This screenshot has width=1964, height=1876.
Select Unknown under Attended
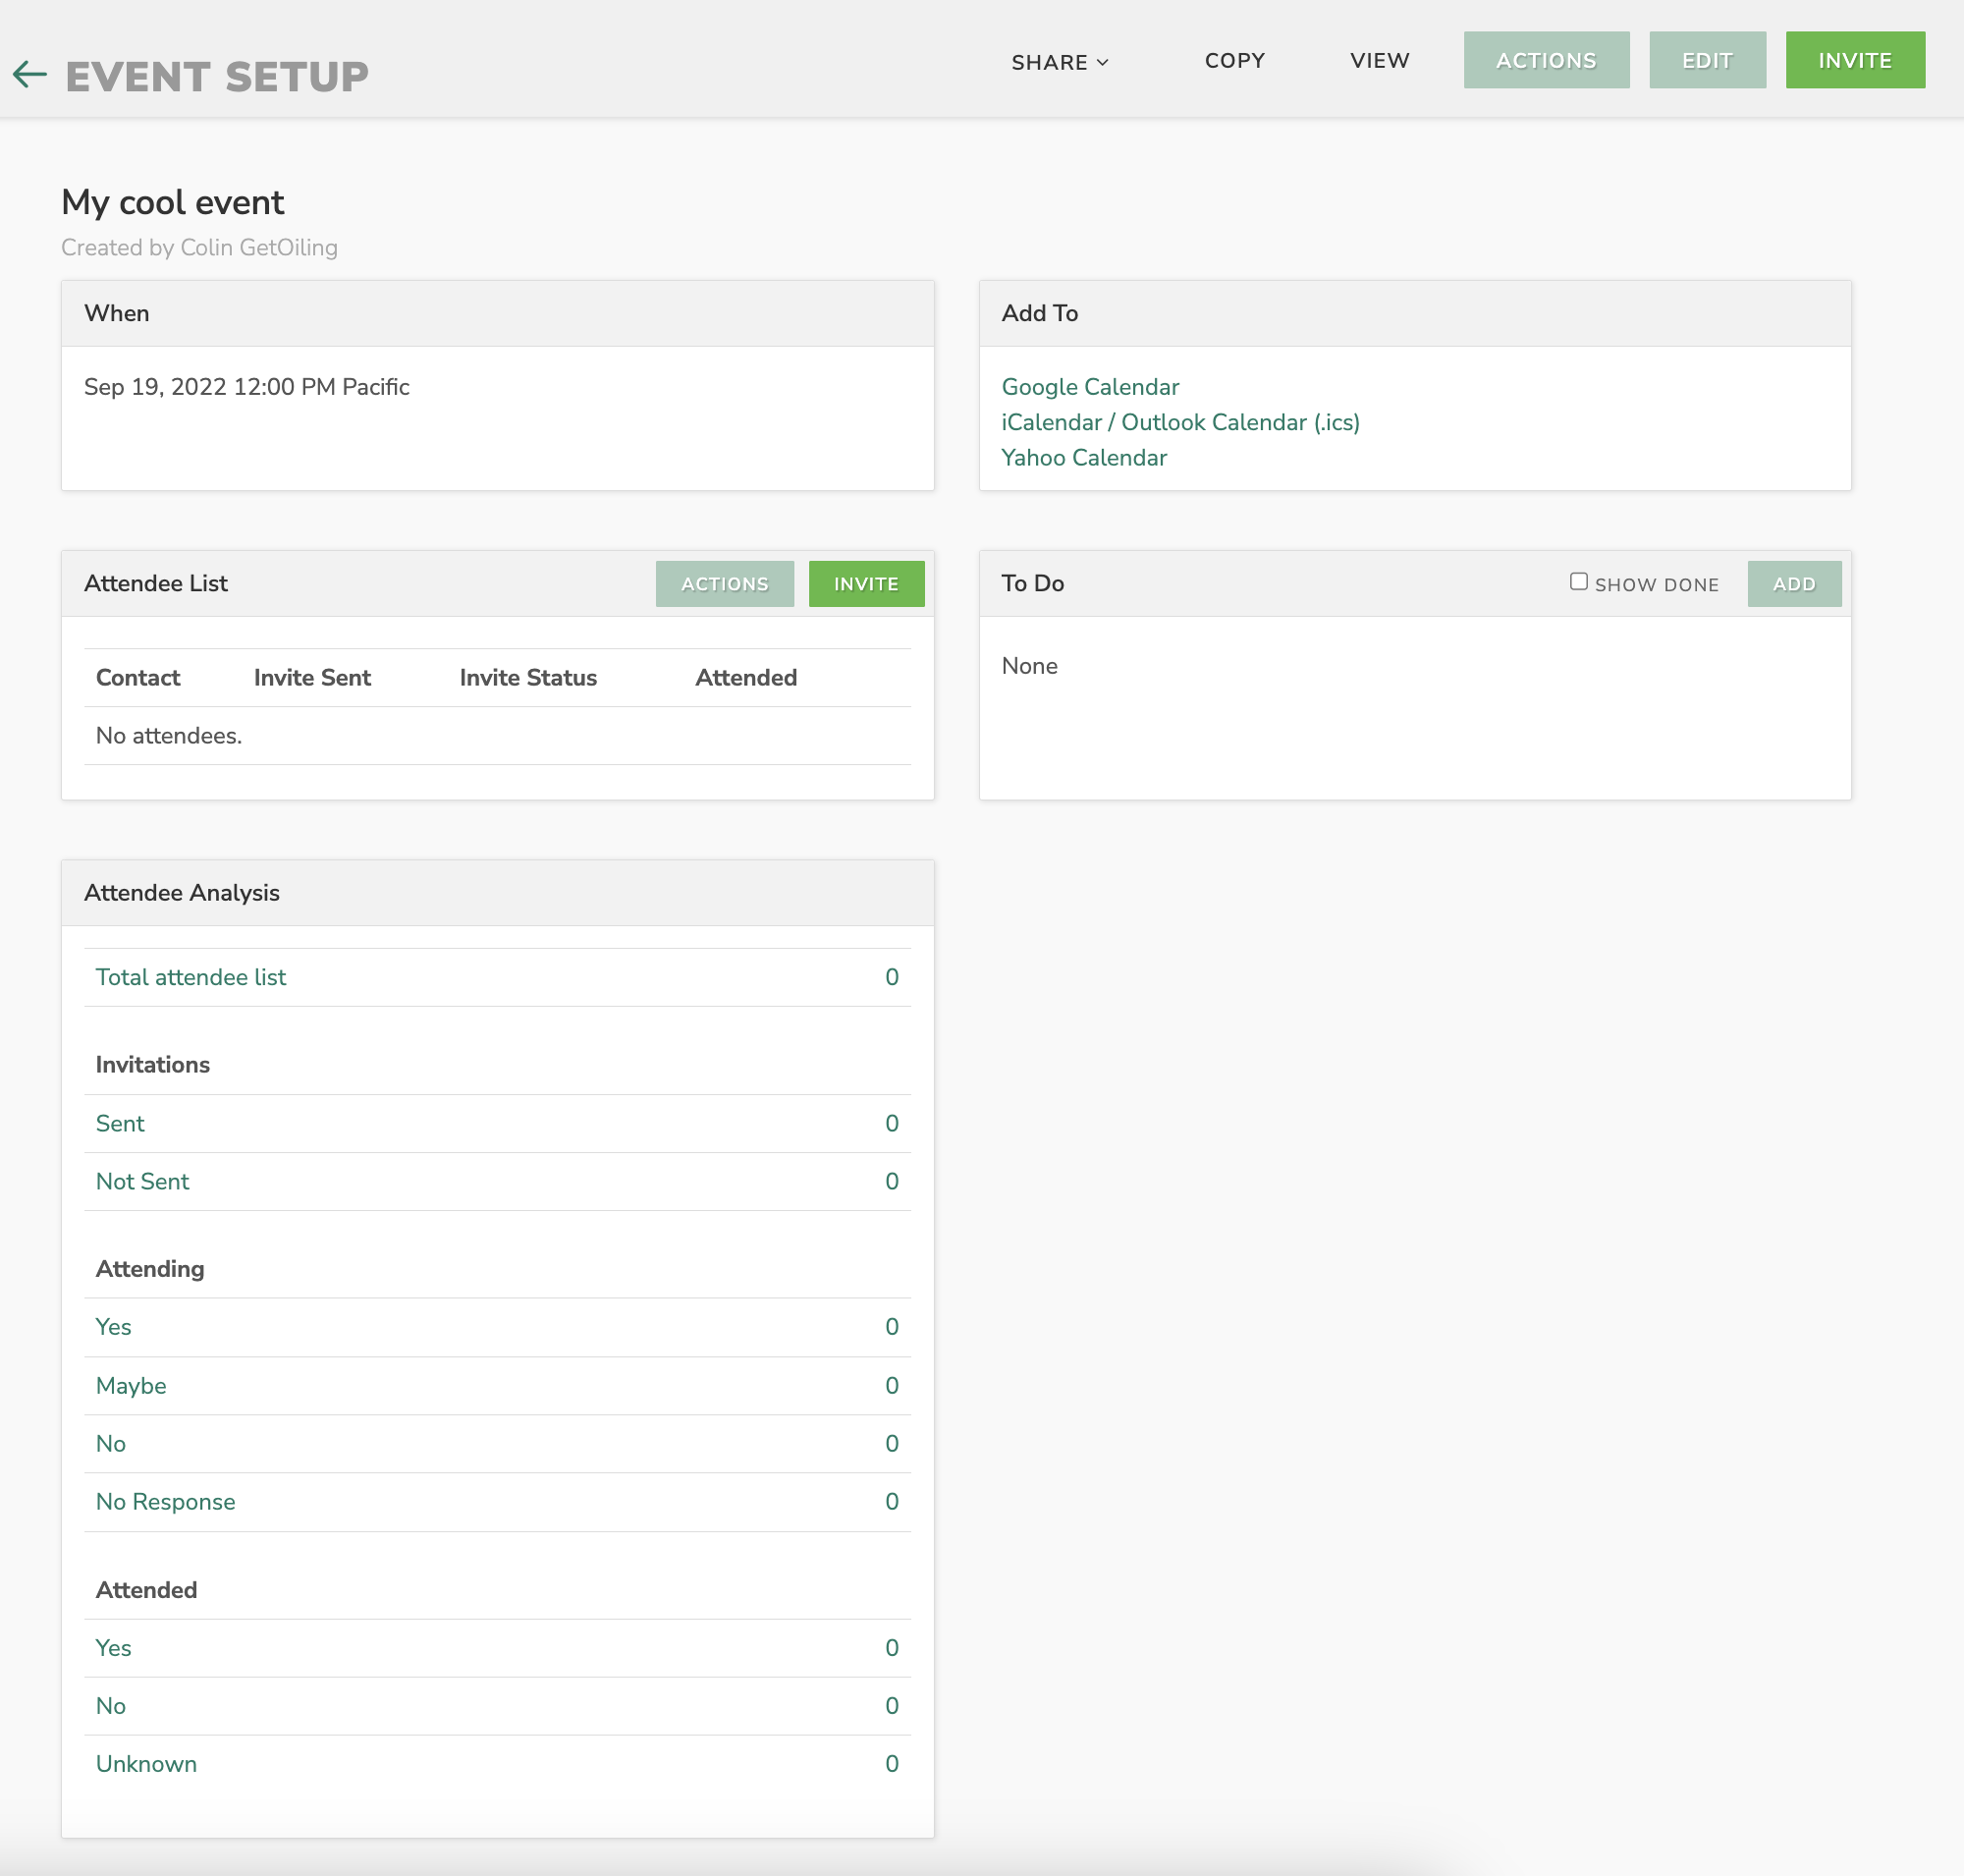tap(146, 1764)
